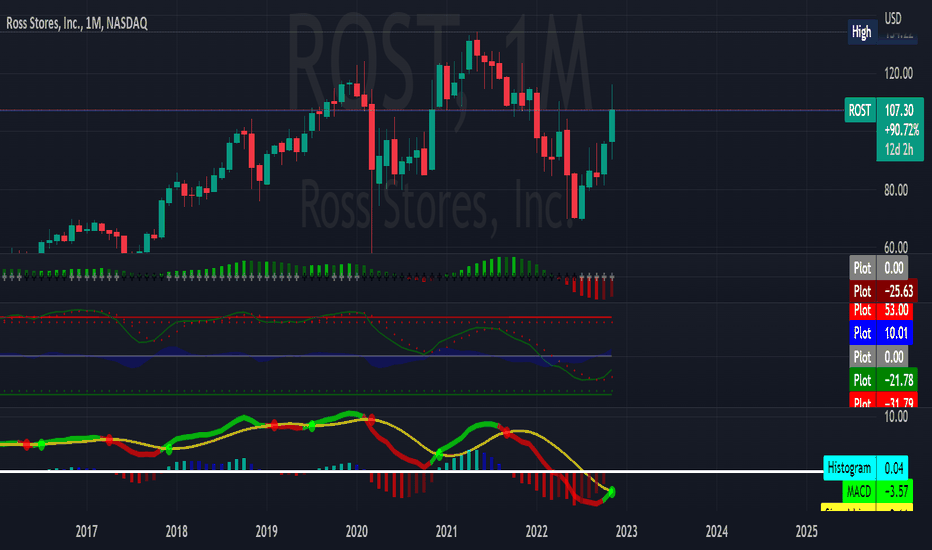Click the green dot ending the MACD line

(612, 492)
